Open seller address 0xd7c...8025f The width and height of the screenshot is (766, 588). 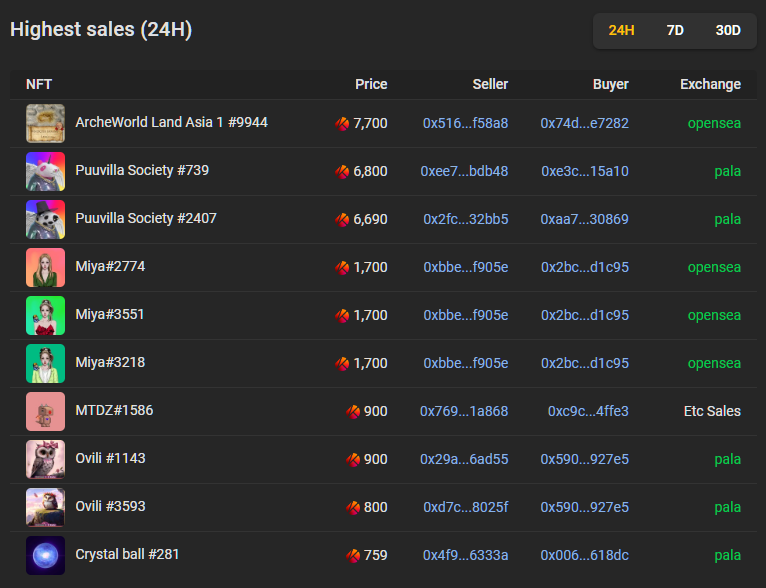point(466,507)
